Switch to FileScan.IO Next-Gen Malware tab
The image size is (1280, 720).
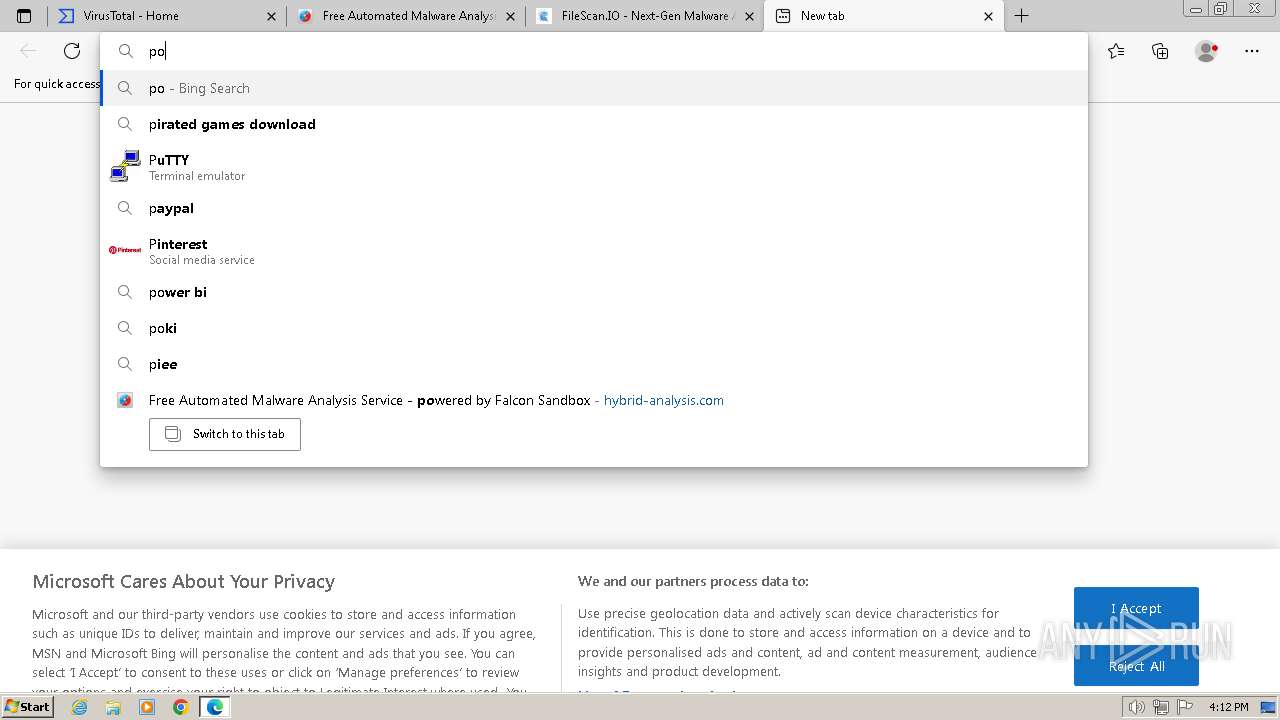tap(645, 16)
